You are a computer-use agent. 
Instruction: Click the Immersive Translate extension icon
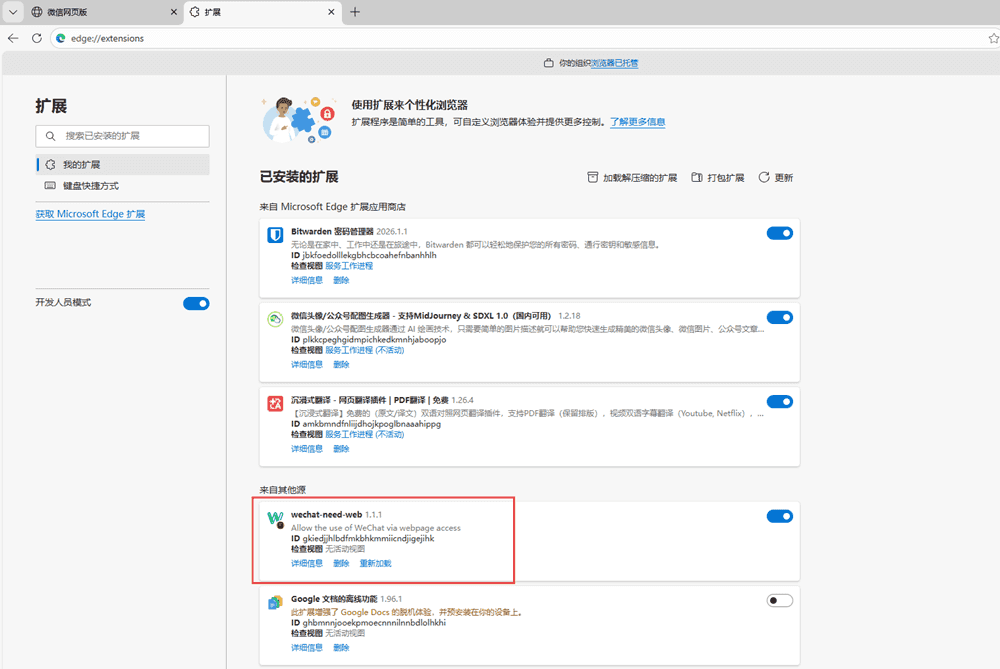[275, 403]
